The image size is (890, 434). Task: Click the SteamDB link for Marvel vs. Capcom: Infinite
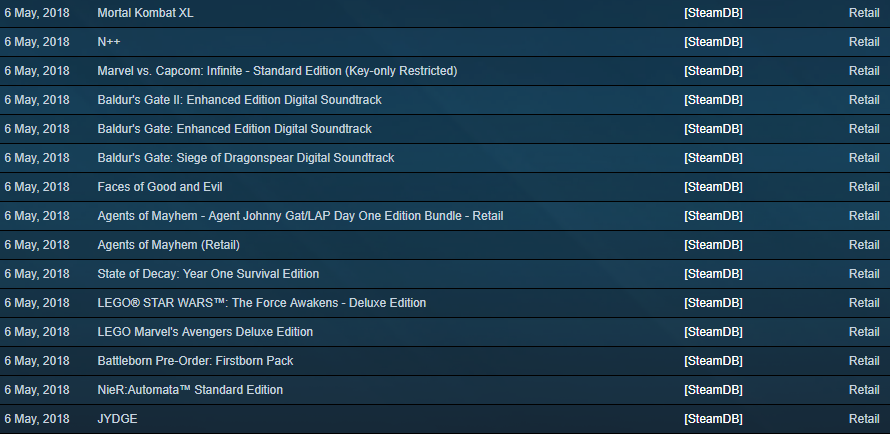point(713,70)
